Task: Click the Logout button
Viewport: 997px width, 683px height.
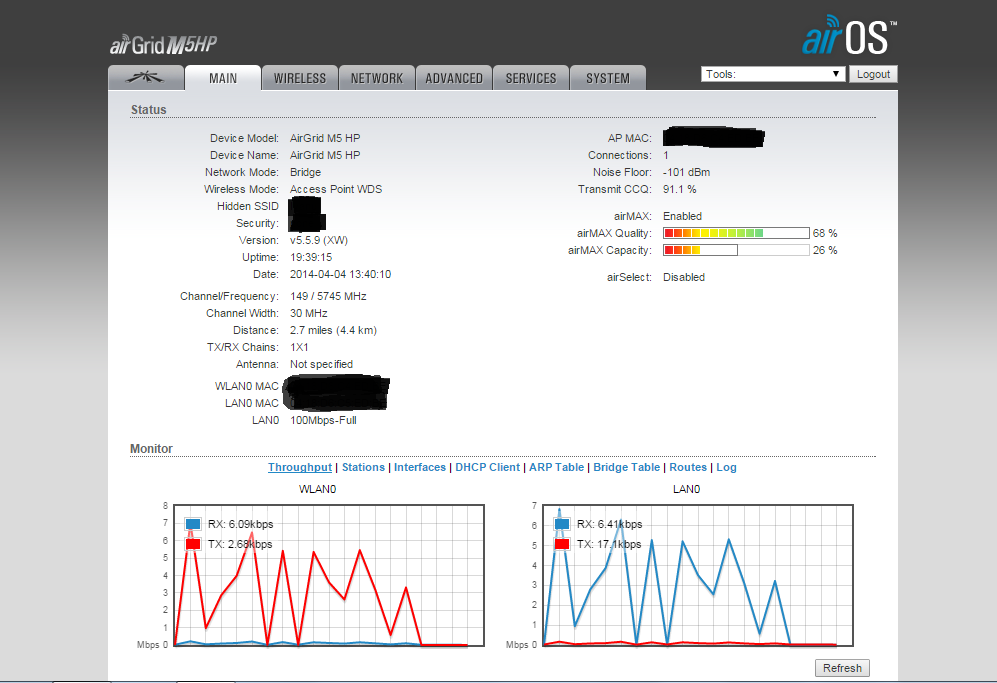Action: pos(873,74)
